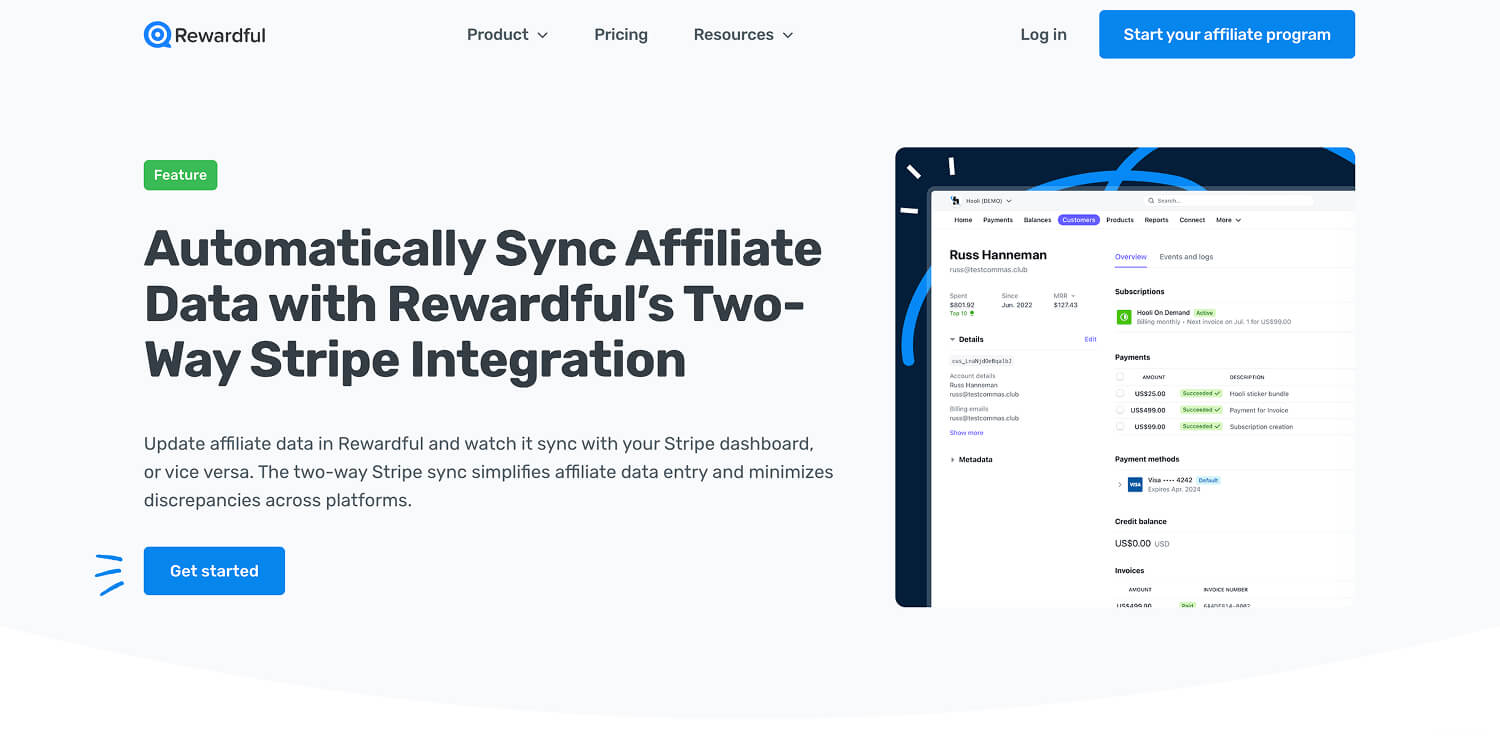The image size is (1500, 736).
Task: Click Hooli sticker bundle description
Action: [x=1259, y=394]
